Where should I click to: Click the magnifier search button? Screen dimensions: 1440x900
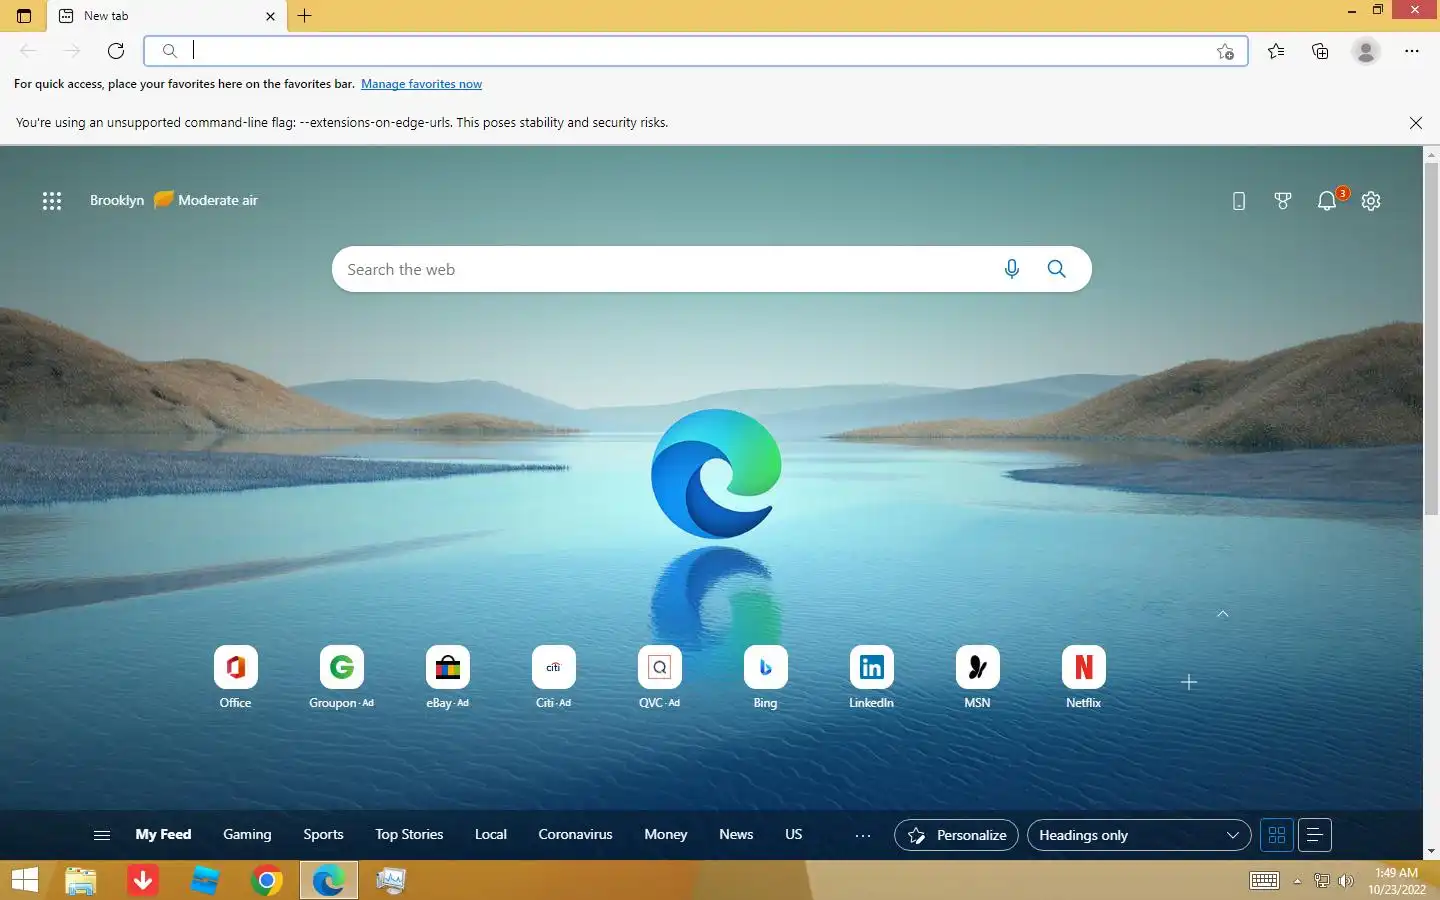pos(1057,269)
